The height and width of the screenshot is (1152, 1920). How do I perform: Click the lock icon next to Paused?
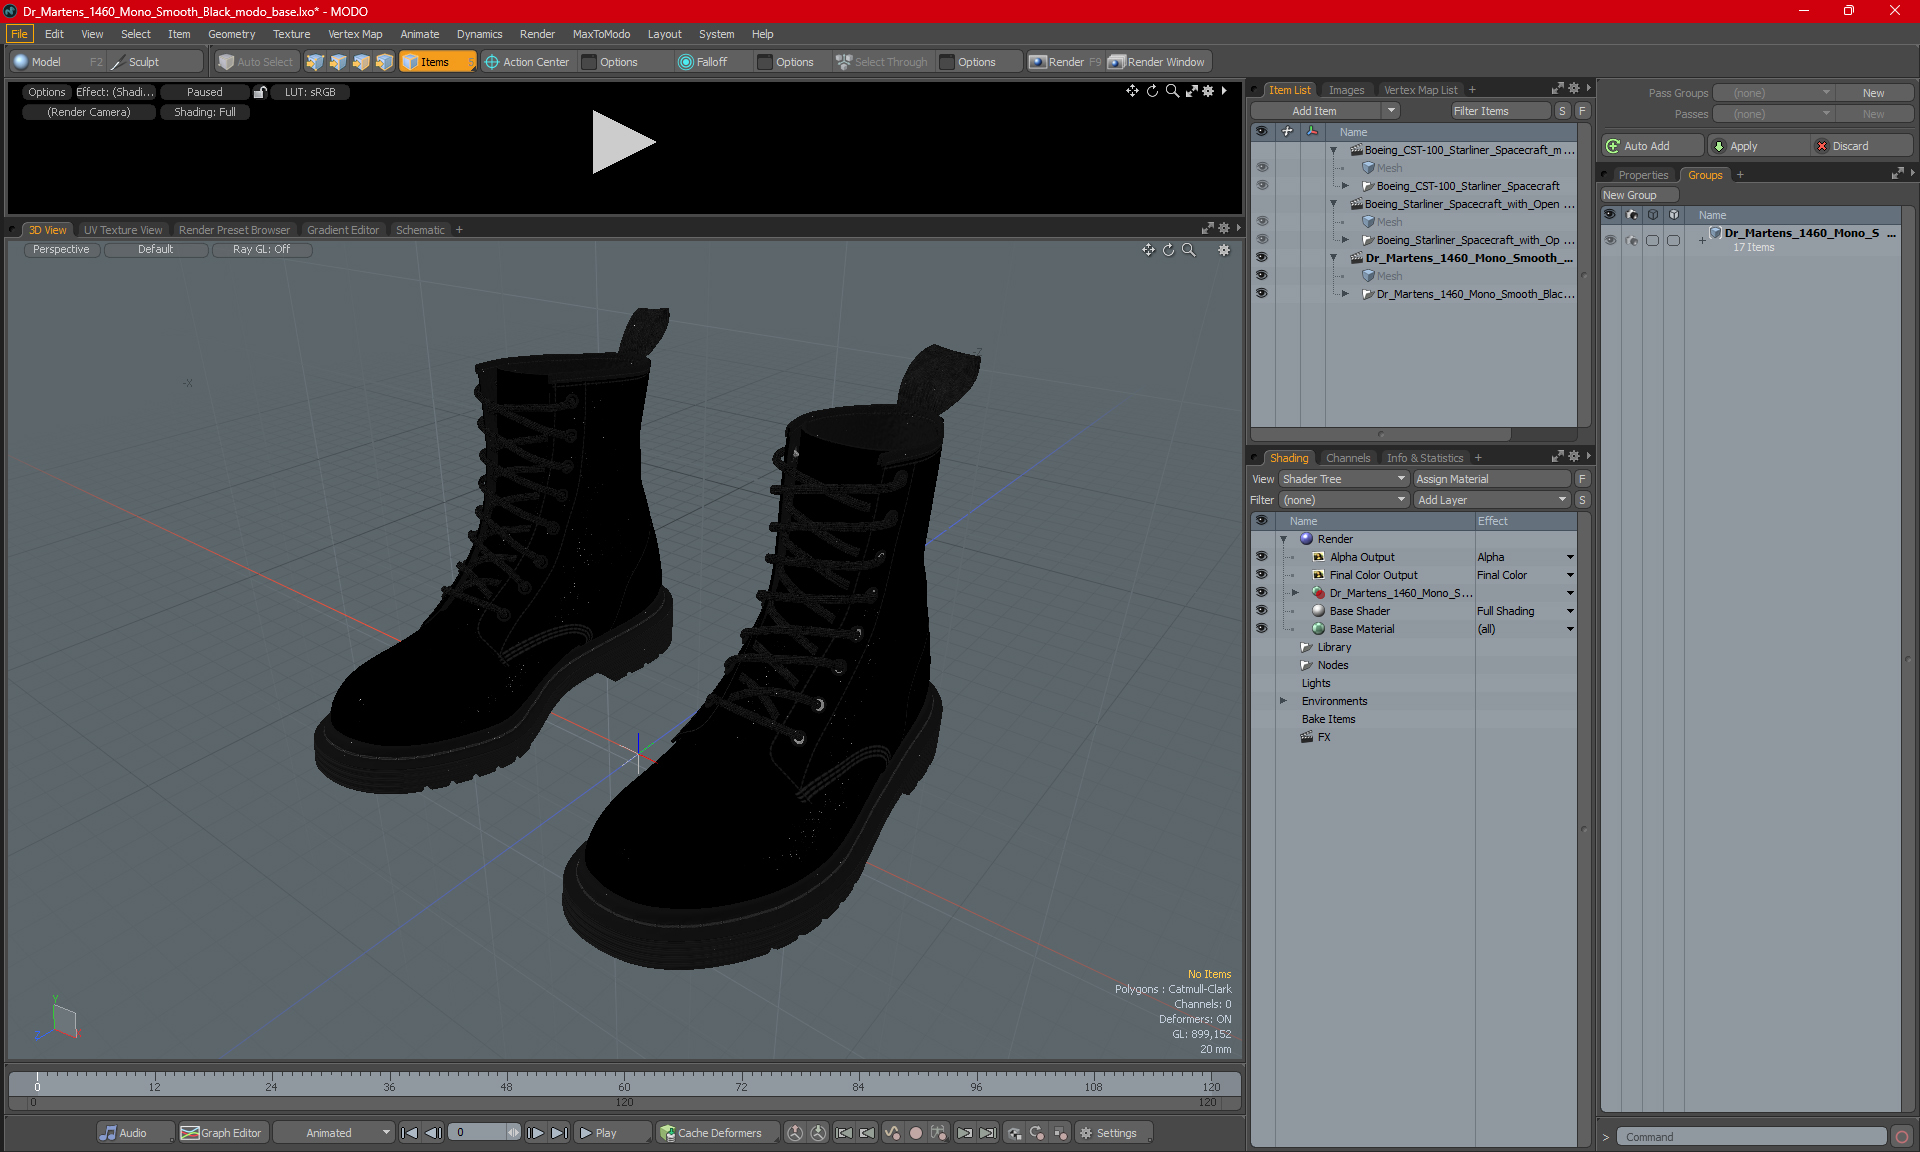coord(260,92)
